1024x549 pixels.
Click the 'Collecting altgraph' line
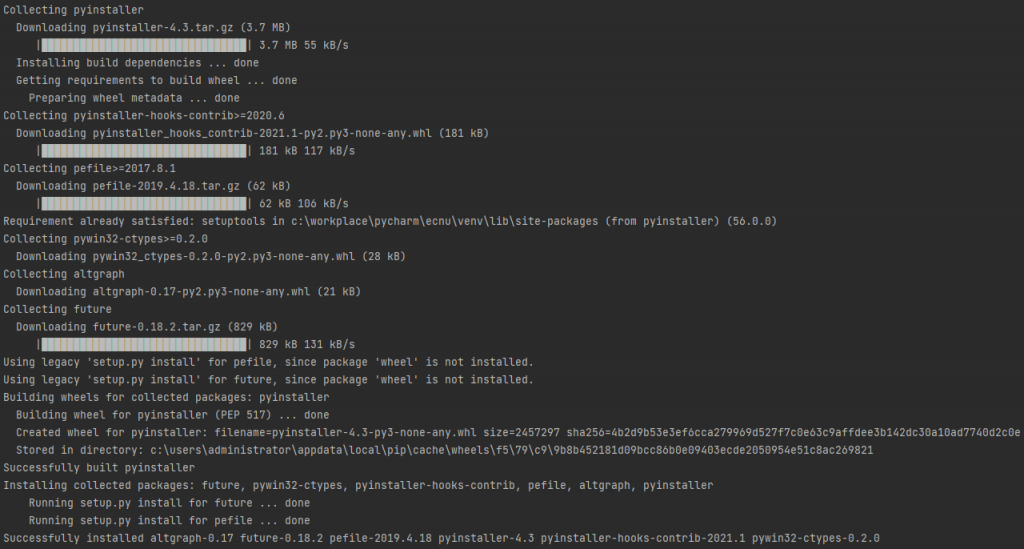64,274
